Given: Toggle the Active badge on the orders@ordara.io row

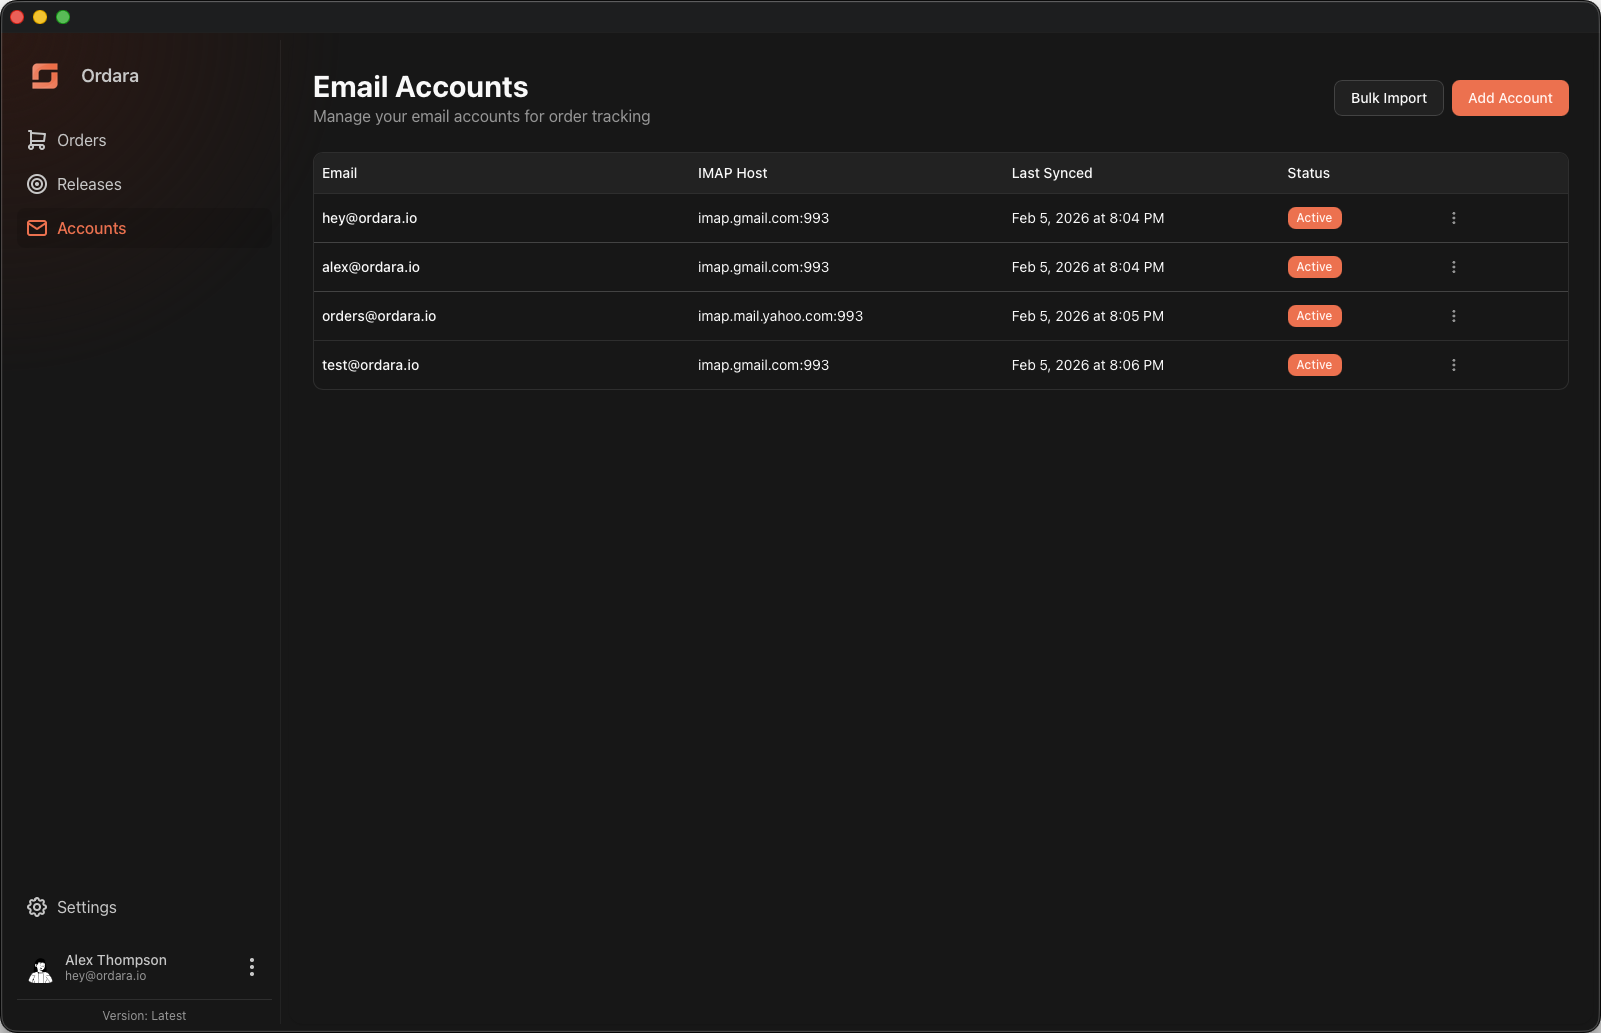Looking at the screenshot, I should (1314, 315).
